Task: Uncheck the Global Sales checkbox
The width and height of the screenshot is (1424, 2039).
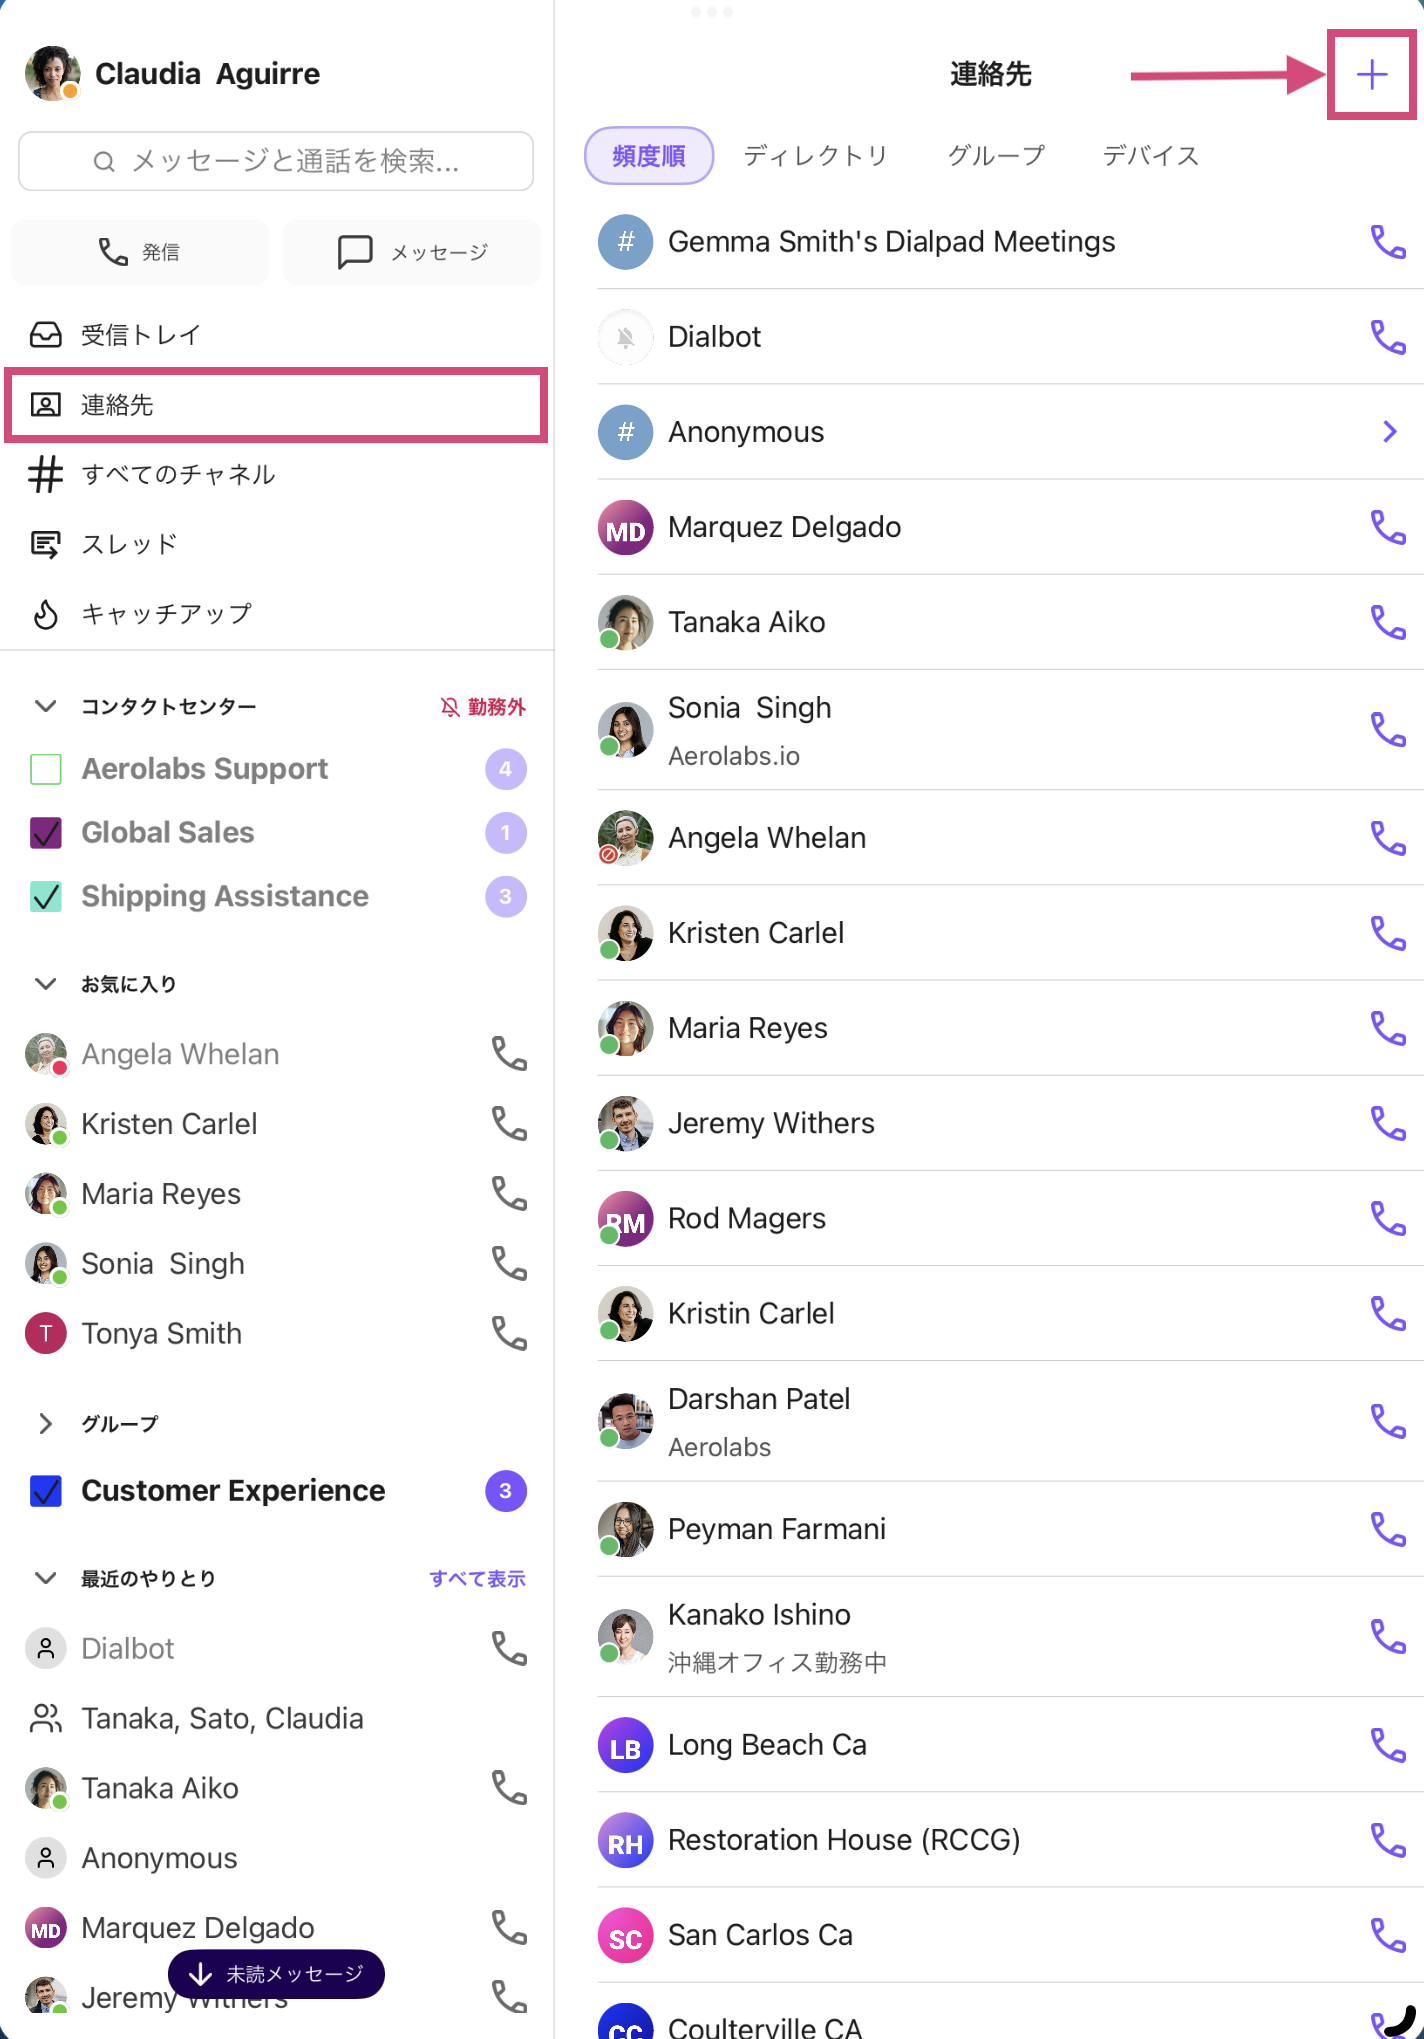Action: (x=46, y=833)
